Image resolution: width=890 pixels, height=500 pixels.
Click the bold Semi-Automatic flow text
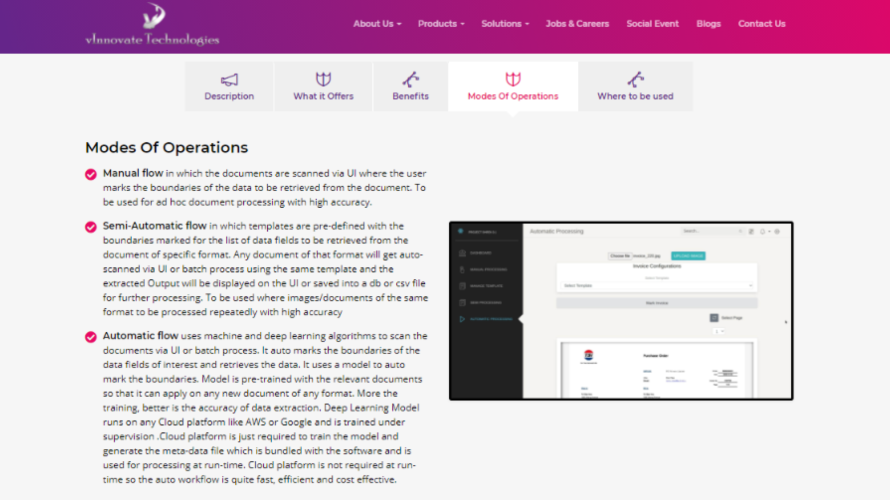[x=154, y=226]
